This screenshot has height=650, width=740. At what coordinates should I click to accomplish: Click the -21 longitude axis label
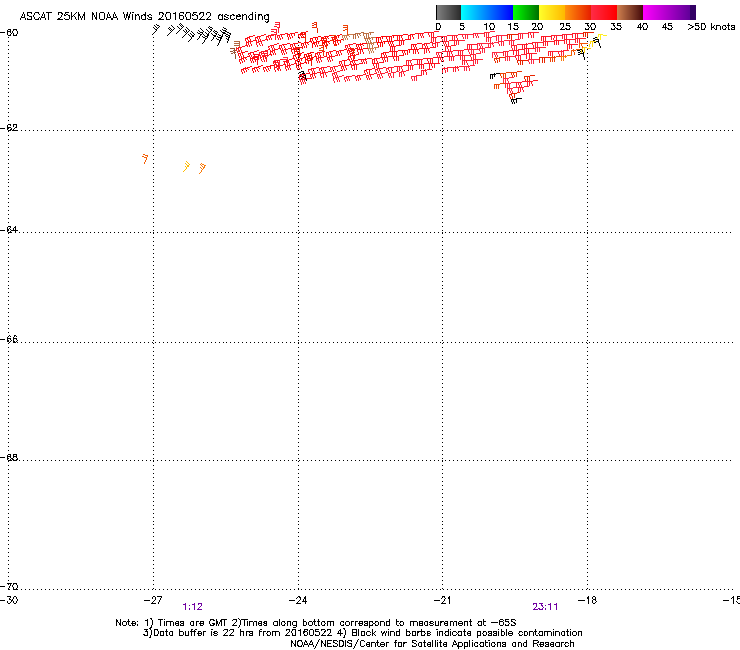point(442,600)
